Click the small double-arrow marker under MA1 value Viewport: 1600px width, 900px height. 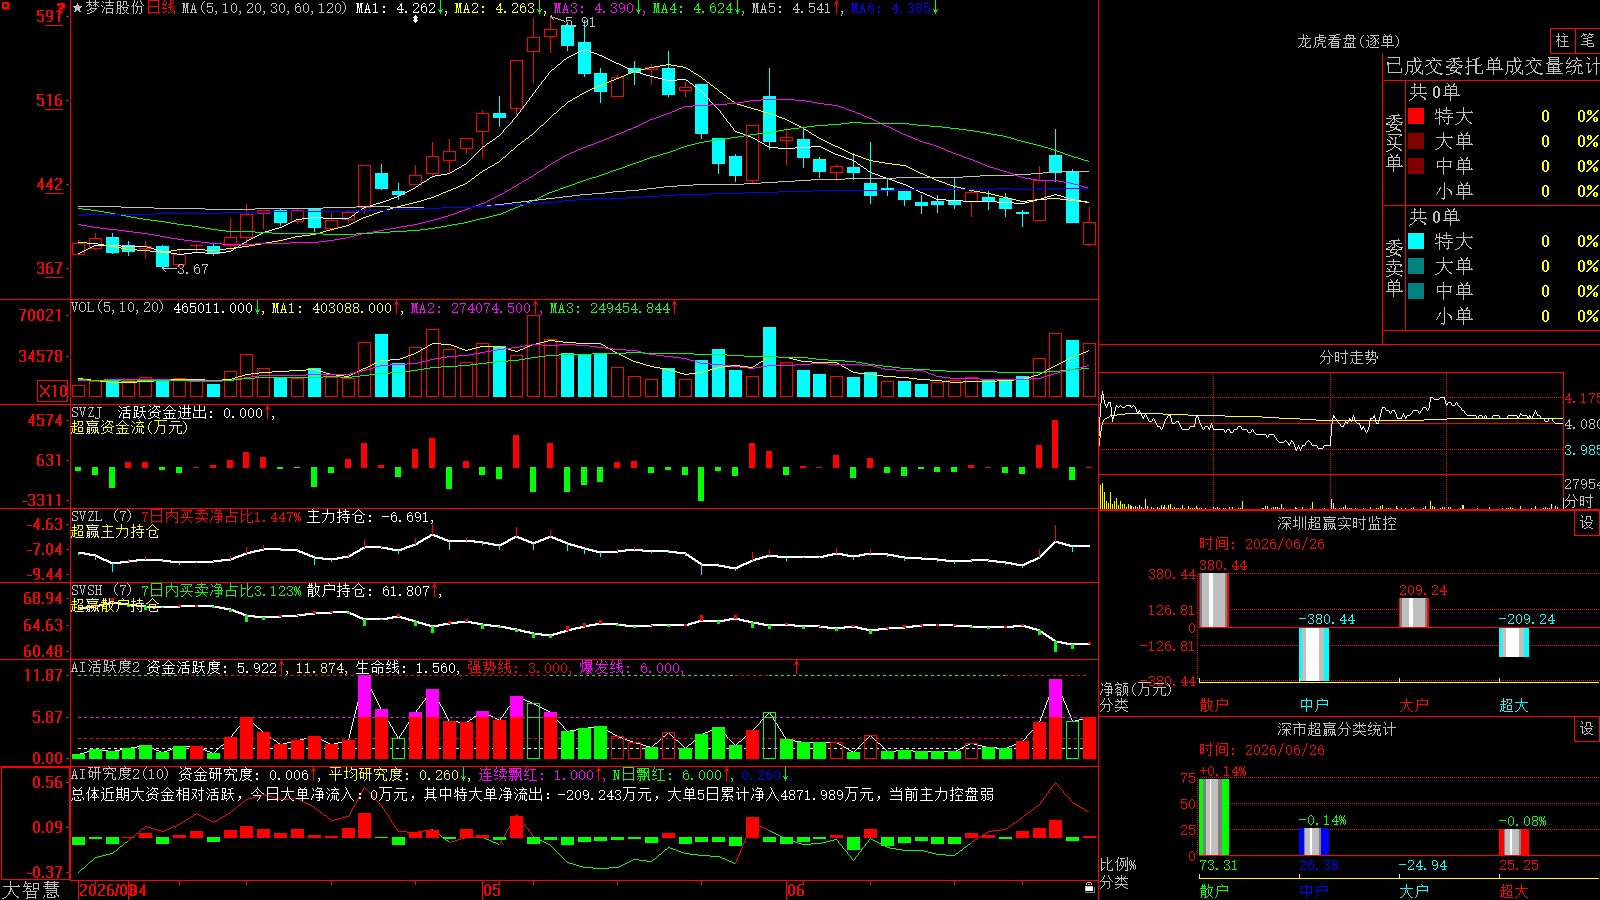coord(416,19)
